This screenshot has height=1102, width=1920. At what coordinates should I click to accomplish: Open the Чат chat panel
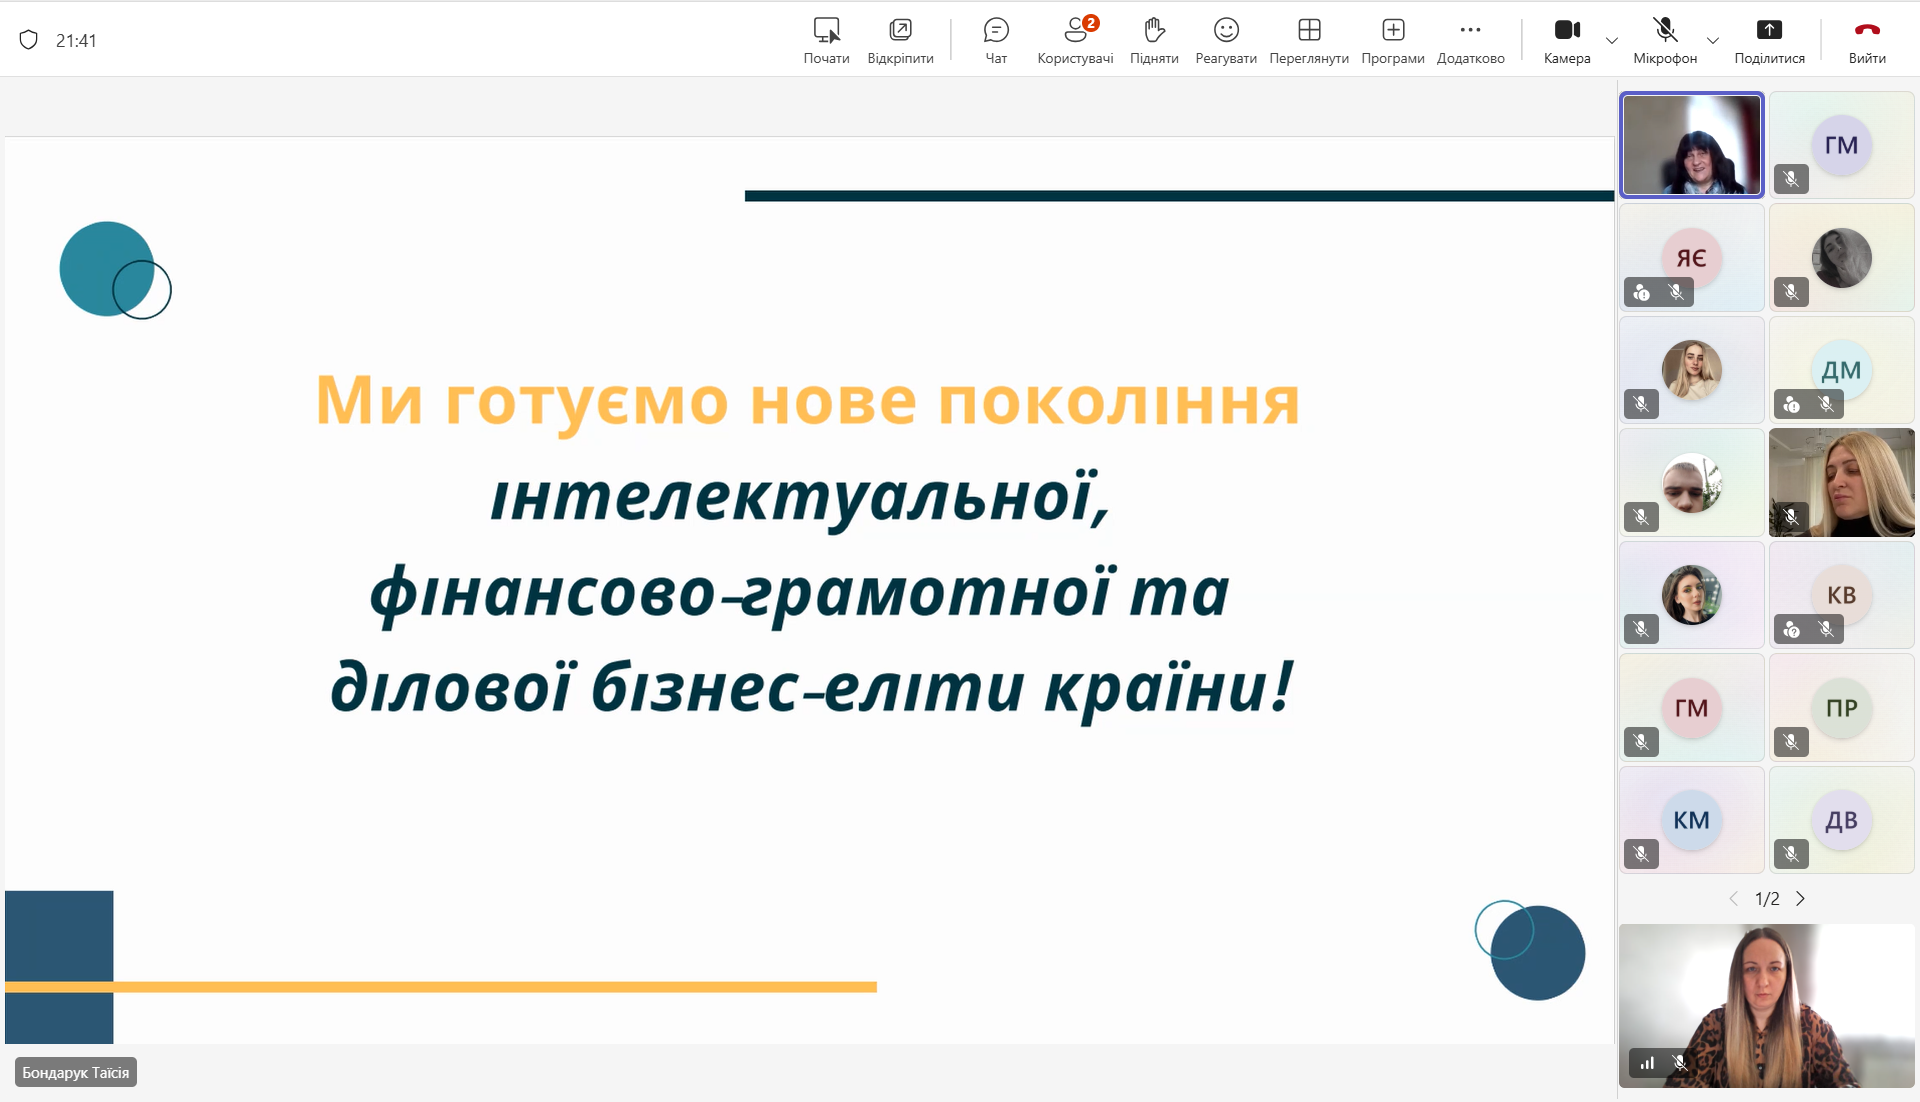click(x=996, y=40)
